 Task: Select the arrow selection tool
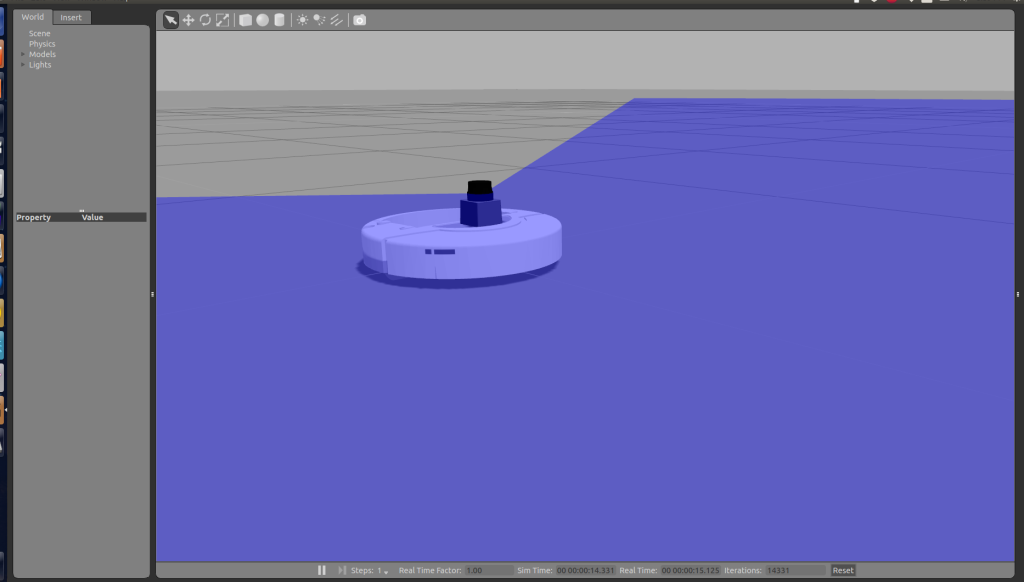tap(171, 19)
